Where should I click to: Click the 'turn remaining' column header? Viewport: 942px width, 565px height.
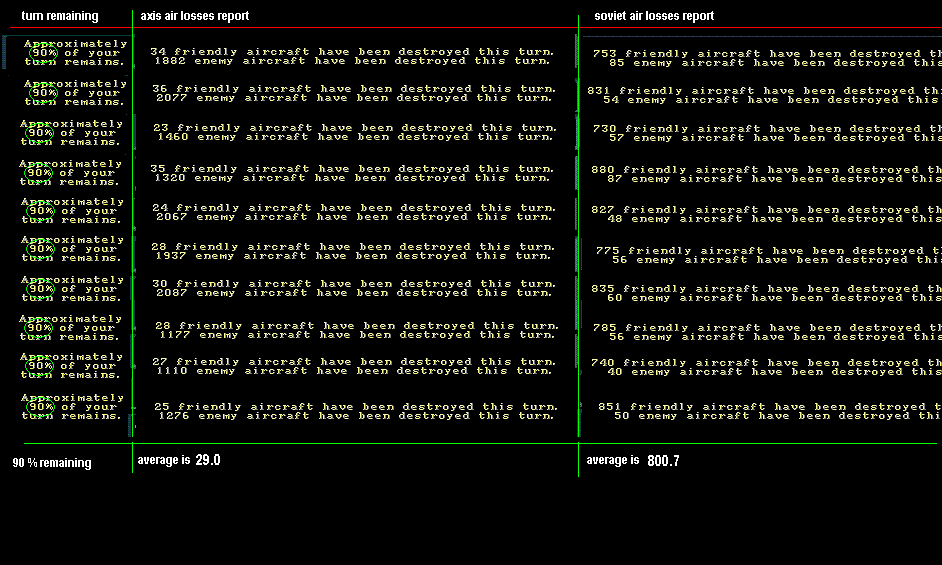59,16
